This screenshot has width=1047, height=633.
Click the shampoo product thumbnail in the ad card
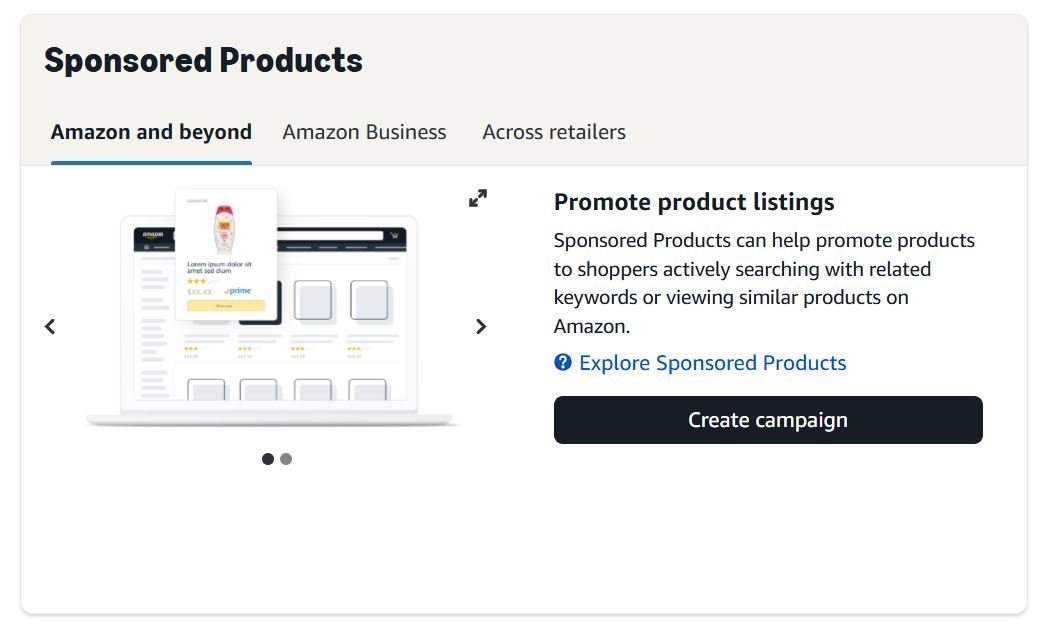[x=223, y=228]
